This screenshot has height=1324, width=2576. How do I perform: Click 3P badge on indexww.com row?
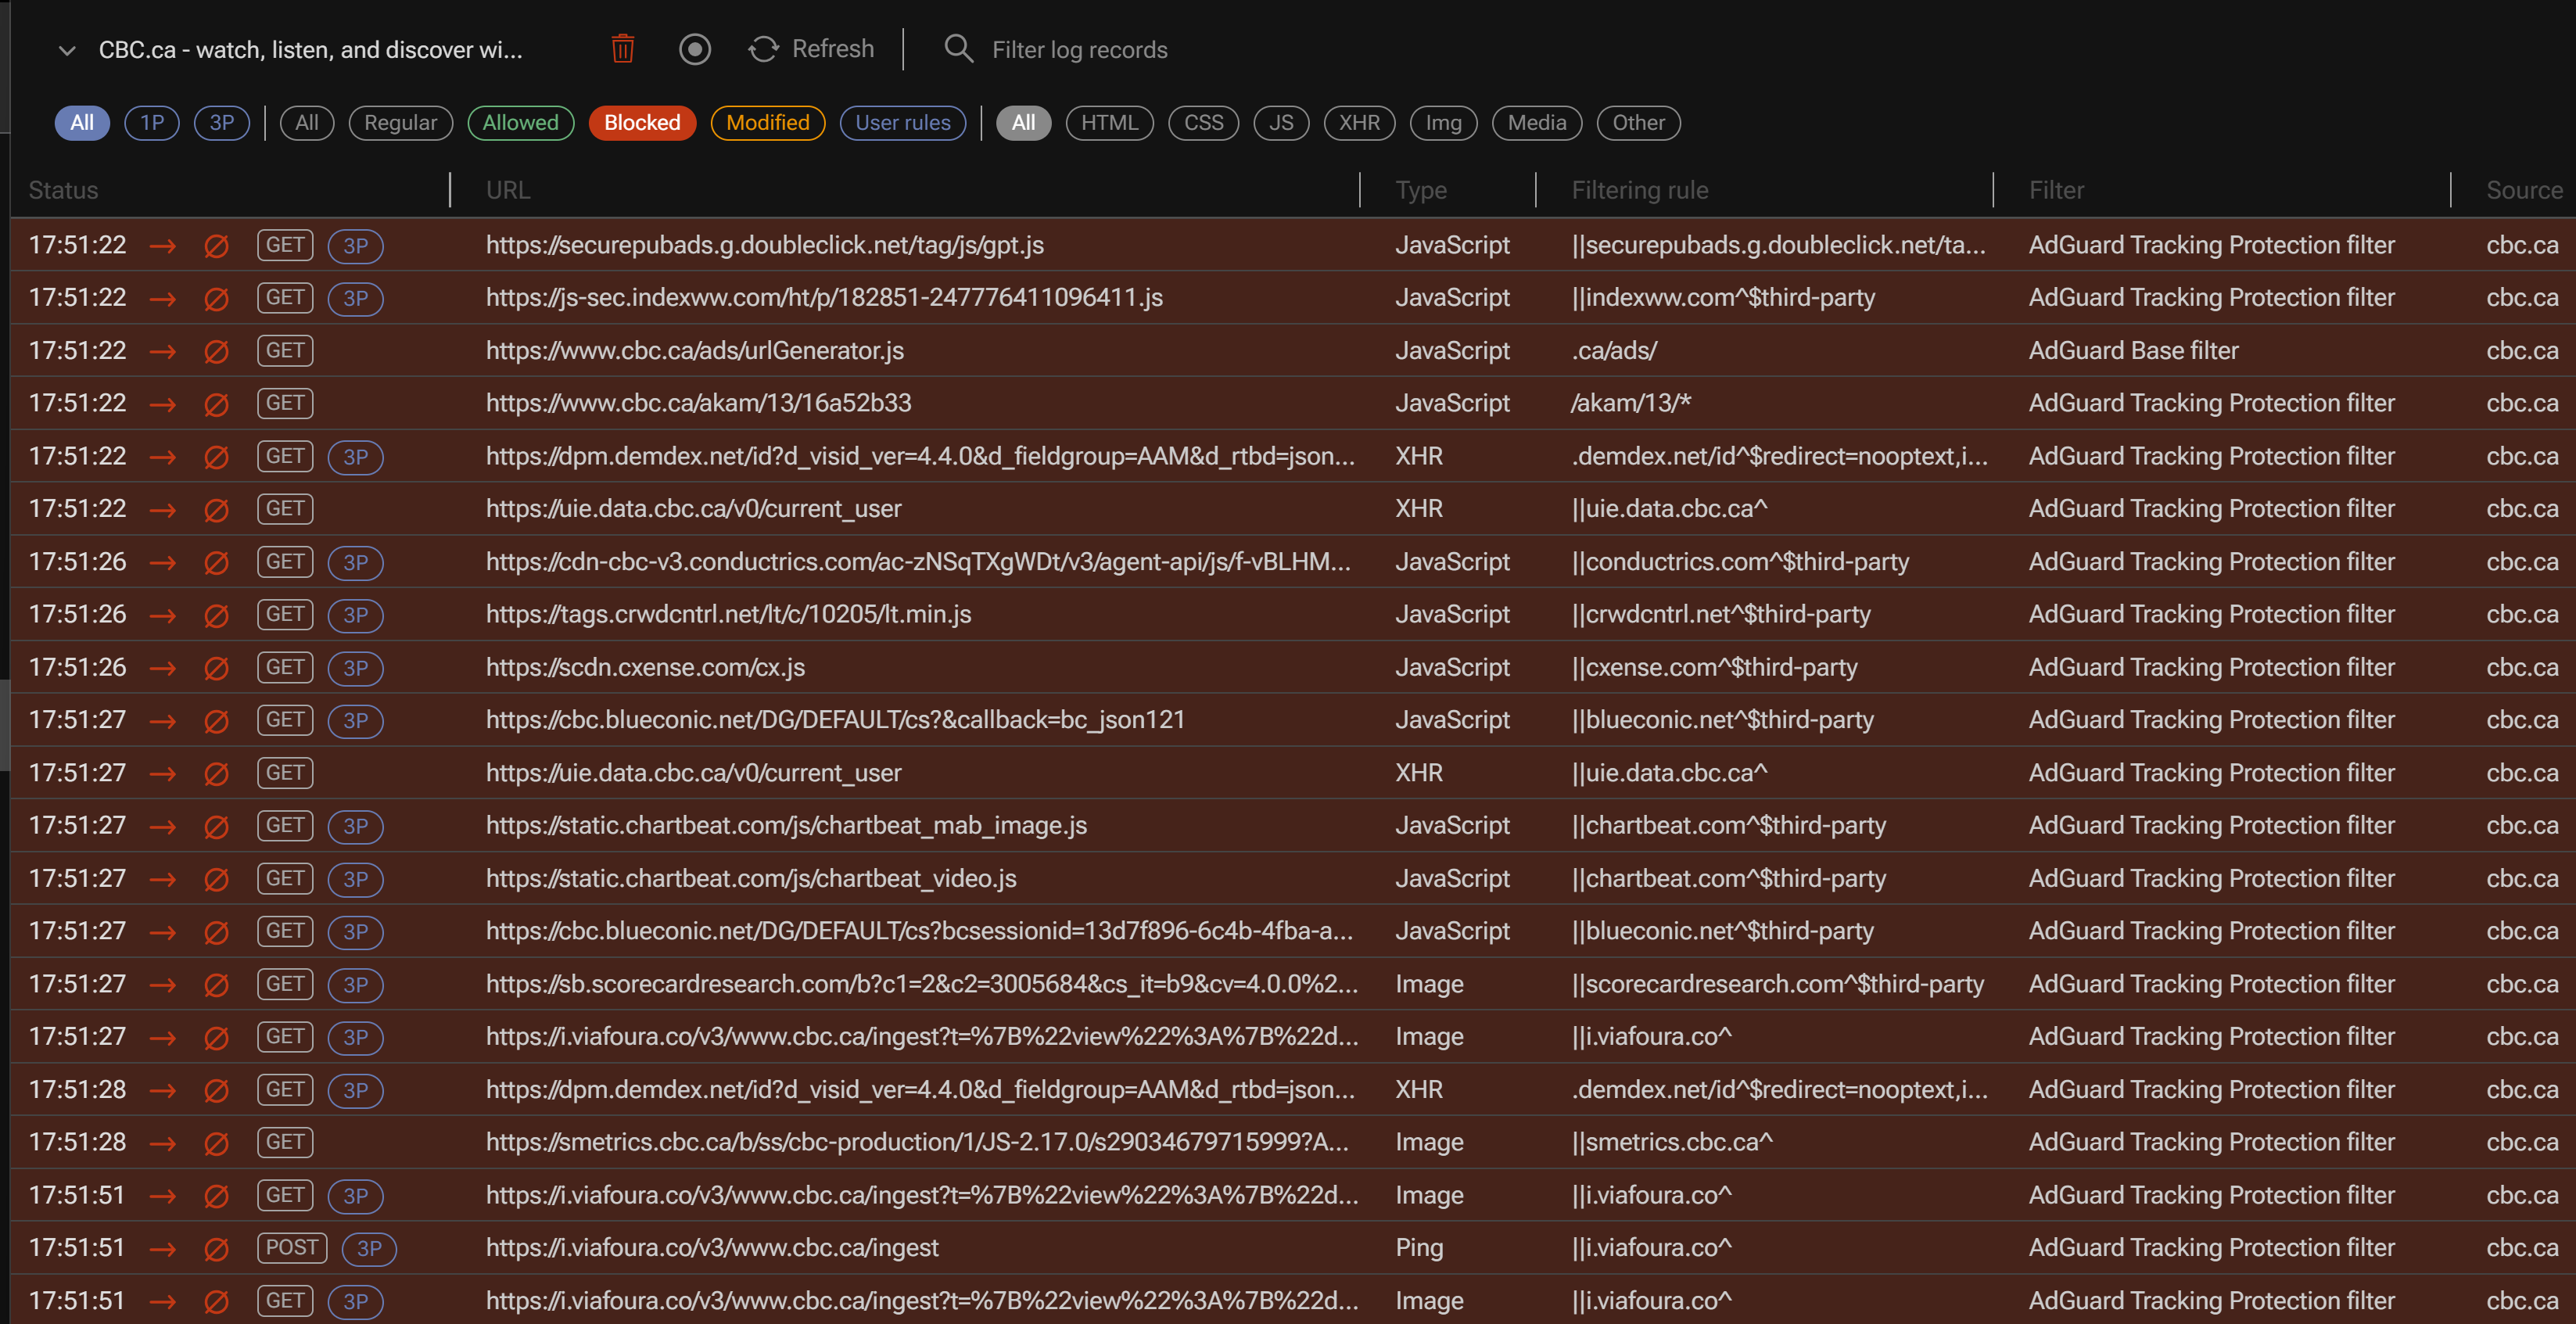pos(355,299)
